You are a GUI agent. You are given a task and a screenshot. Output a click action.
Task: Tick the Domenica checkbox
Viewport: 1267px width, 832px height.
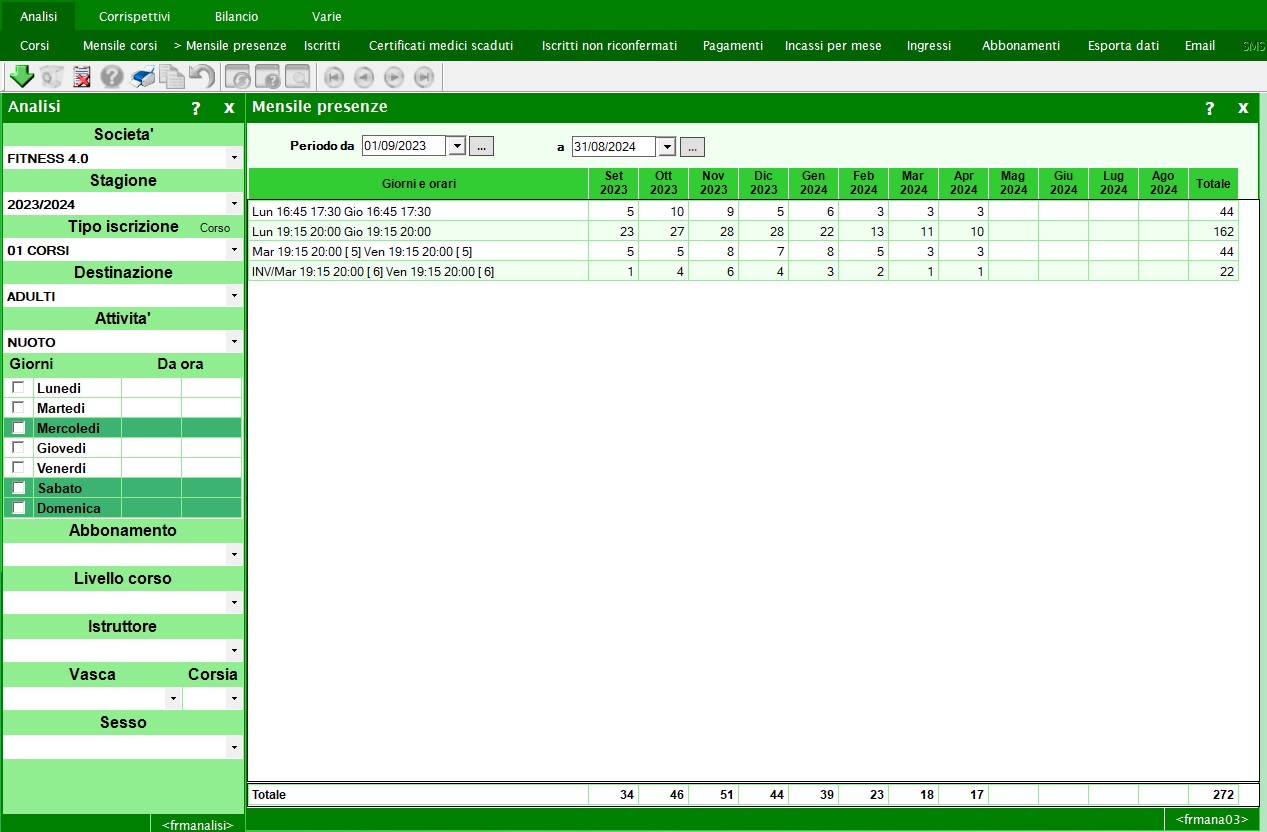[18, 508]
